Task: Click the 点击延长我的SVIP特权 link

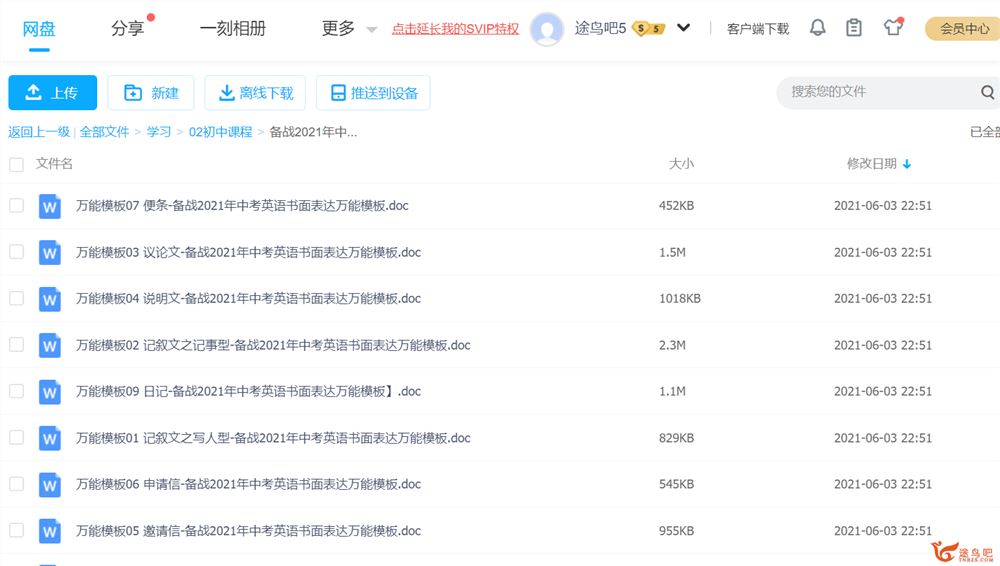Action: coord(455,29)
